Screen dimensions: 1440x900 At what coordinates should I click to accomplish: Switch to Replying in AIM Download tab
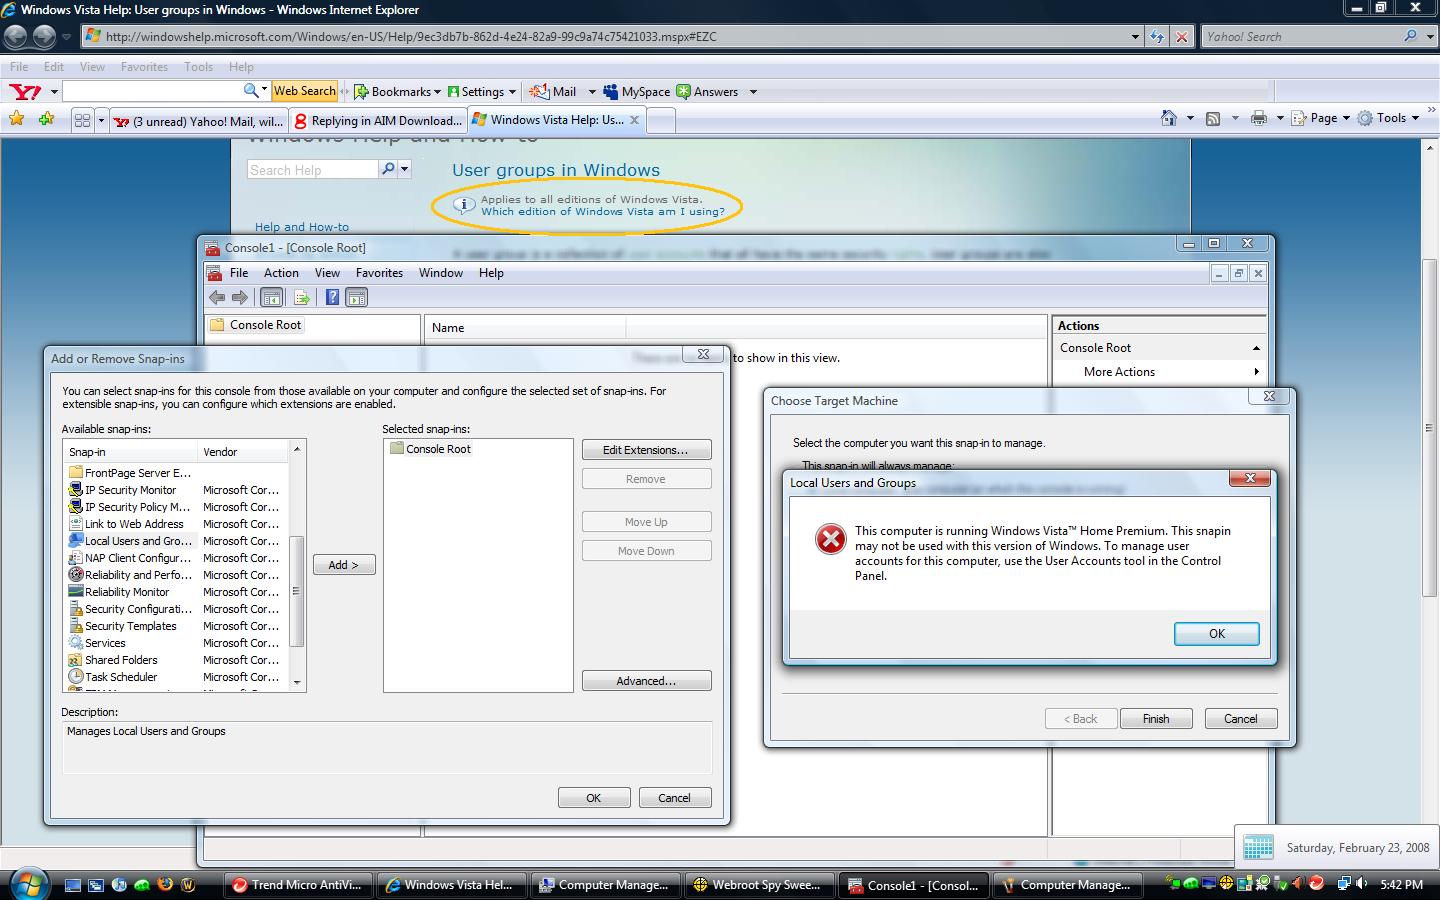(x=378, y=121)
